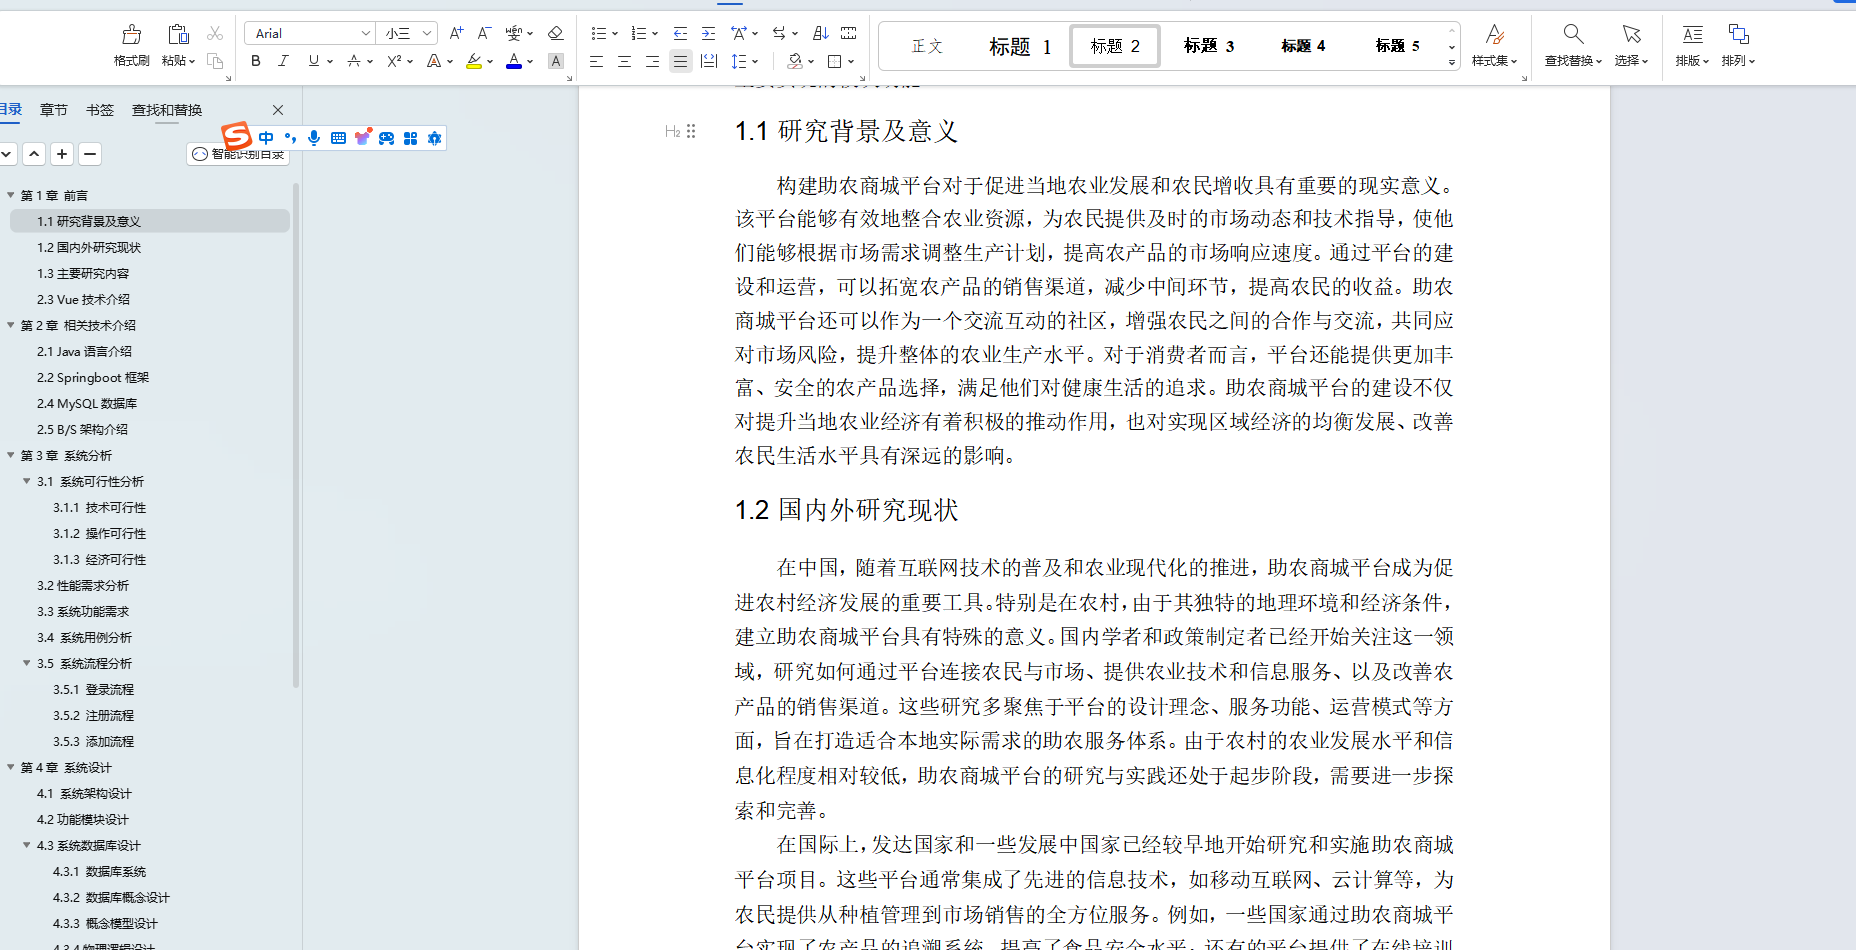This screenshot has width=1856, height=950.
Task: Collapse 第2章 相关技术介绍 node
Action: pos(11,325)
